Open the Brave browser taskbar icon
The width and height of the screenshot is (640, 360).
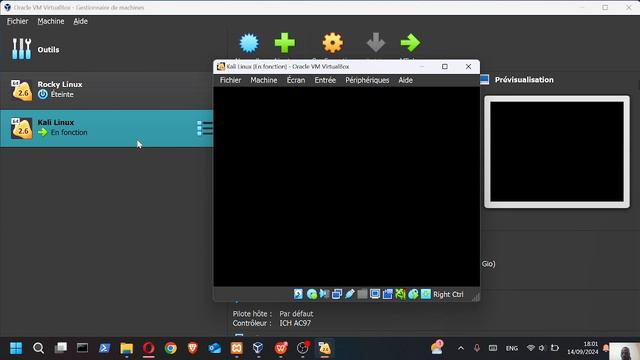click(193, 348)
